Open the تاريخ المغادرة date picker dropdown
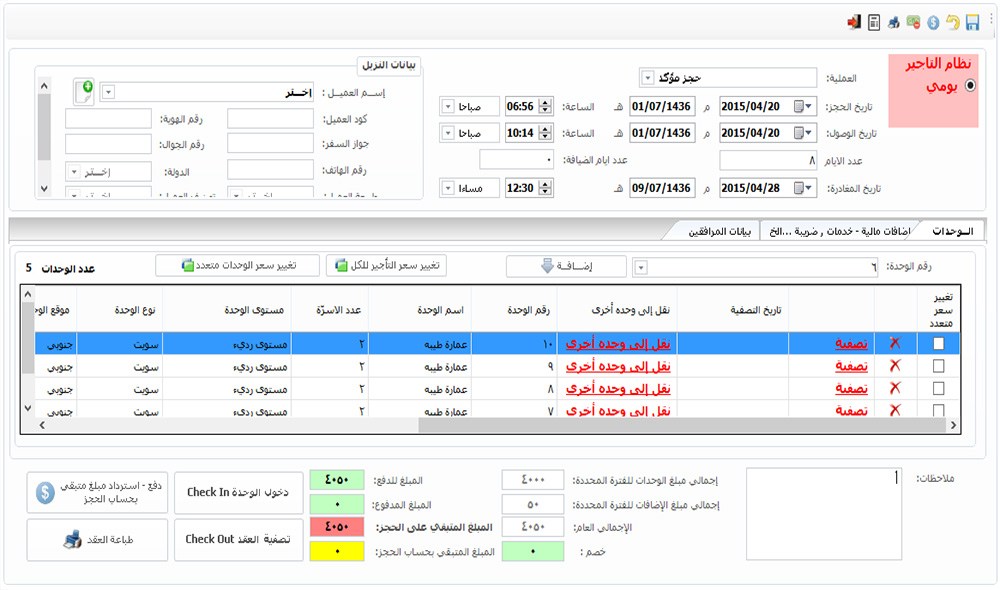 point(806,188)
